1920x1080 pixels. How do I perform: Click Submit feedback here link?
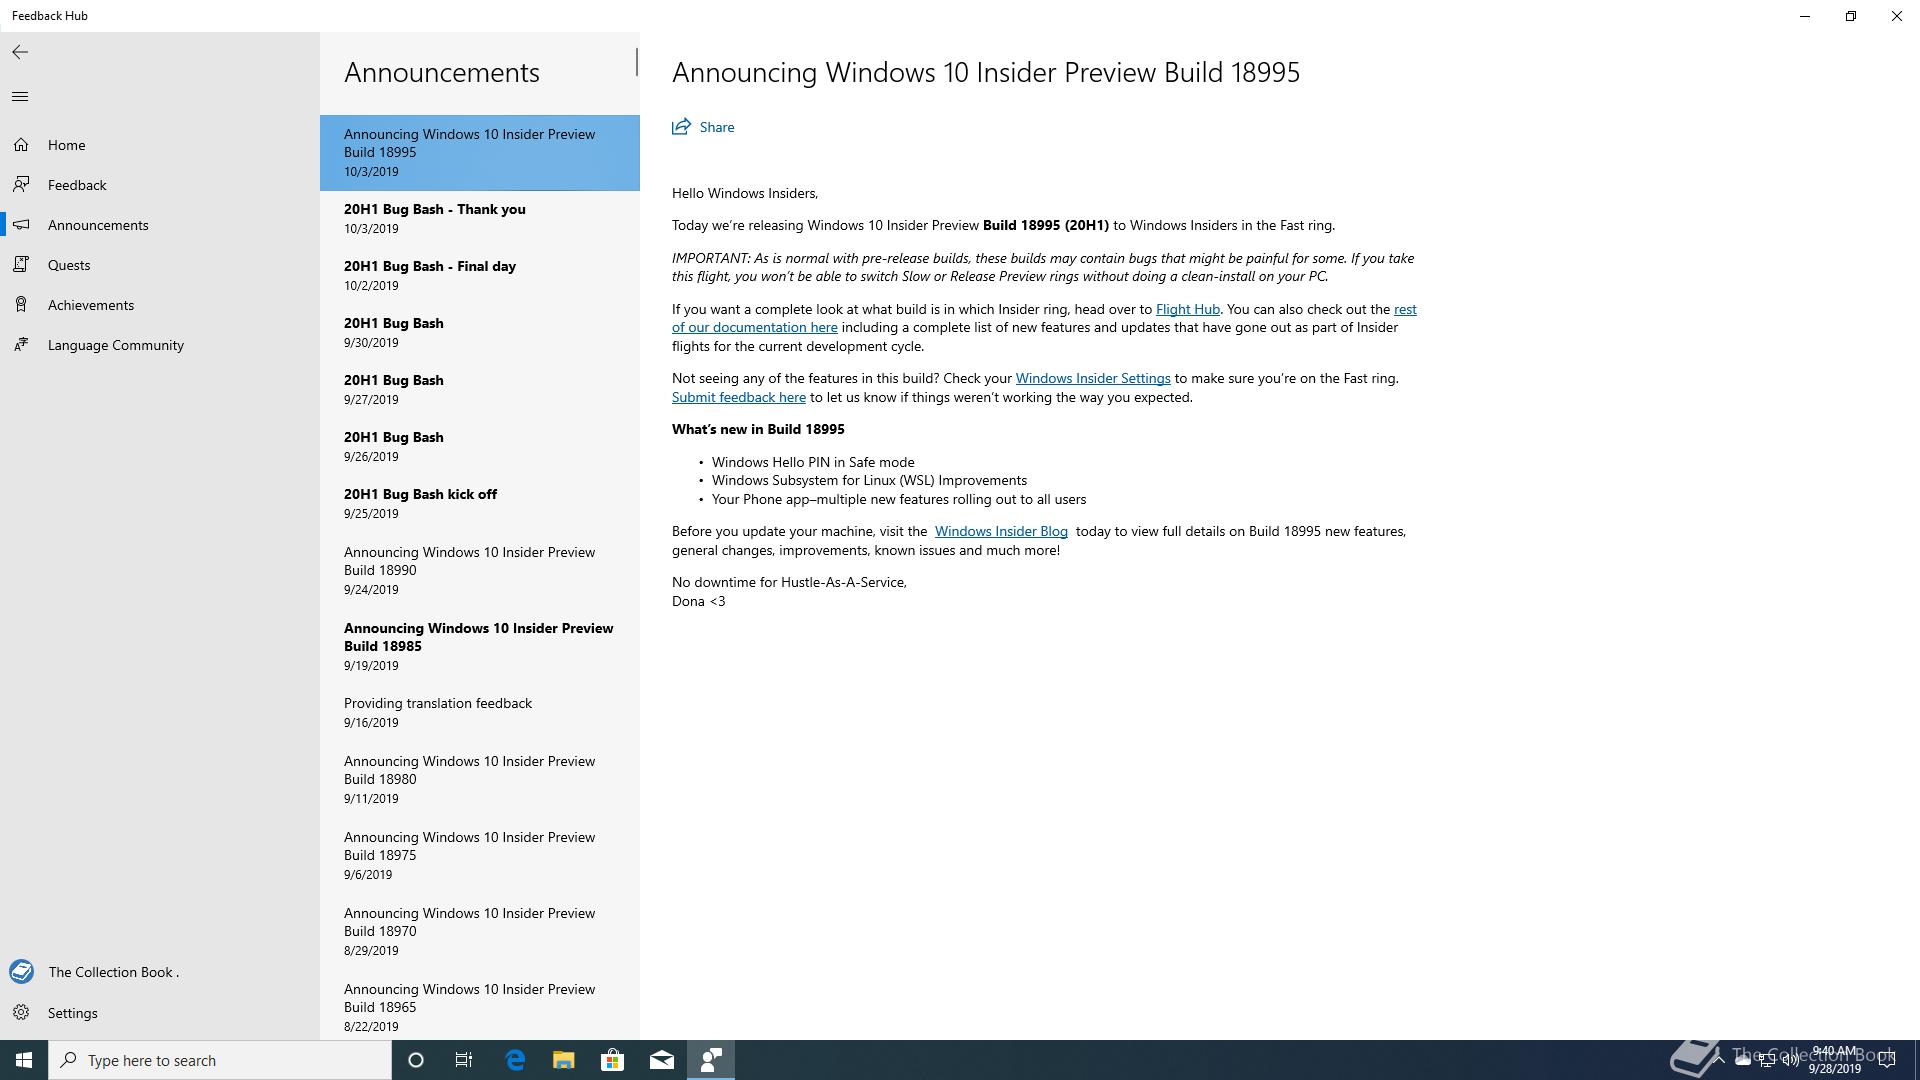coord(739,397)
